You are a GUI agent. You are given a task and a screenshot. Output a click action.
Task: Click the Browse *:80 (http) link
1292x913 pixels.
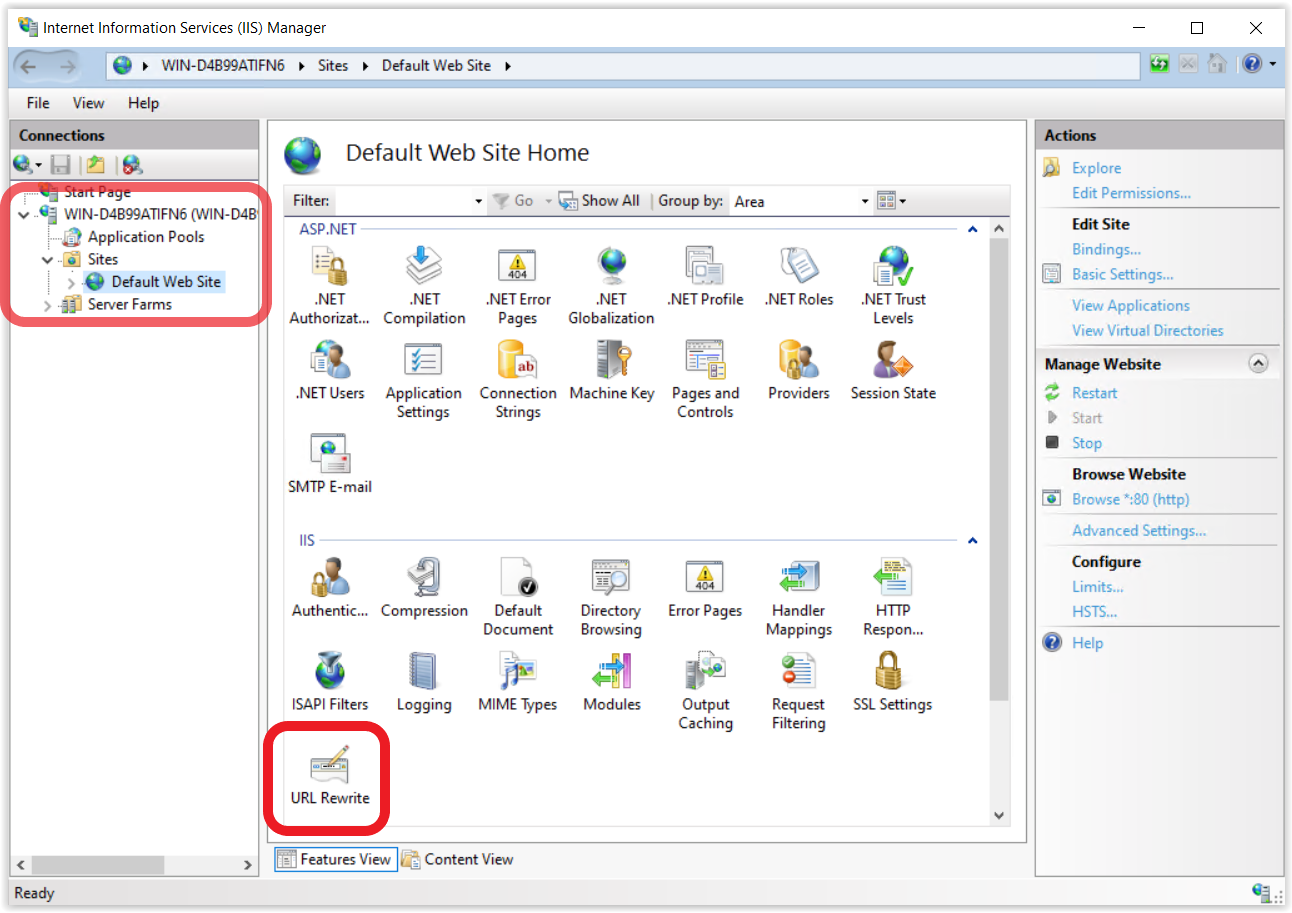1130,499
